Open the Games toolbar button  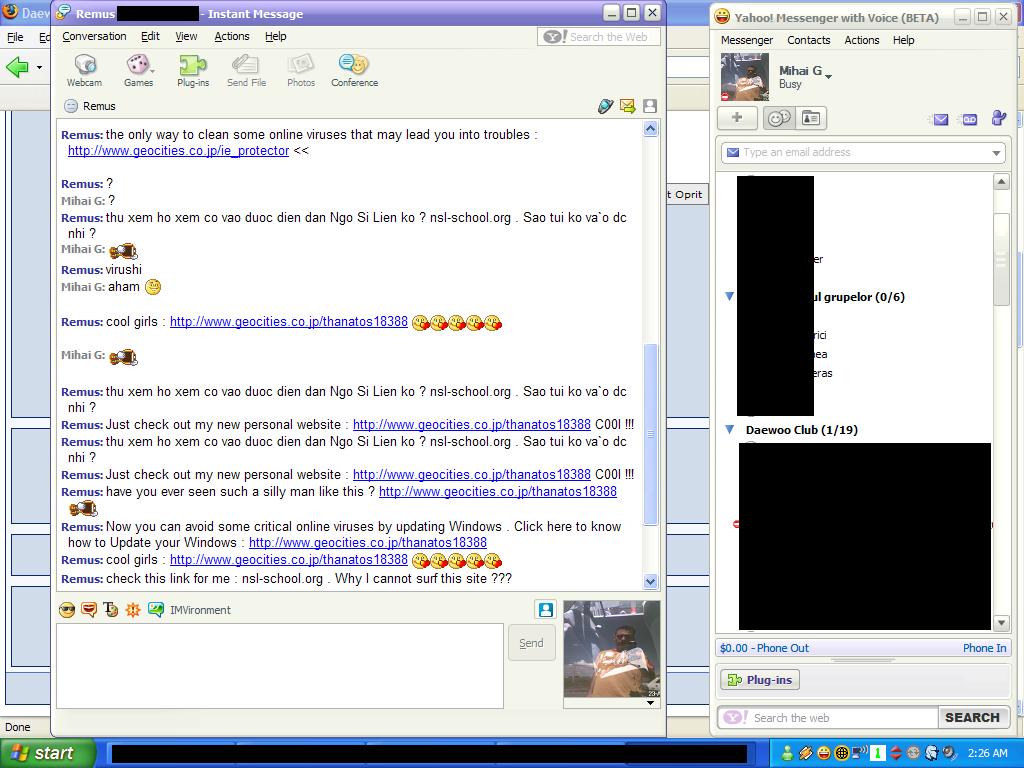(x=138, y=71)
